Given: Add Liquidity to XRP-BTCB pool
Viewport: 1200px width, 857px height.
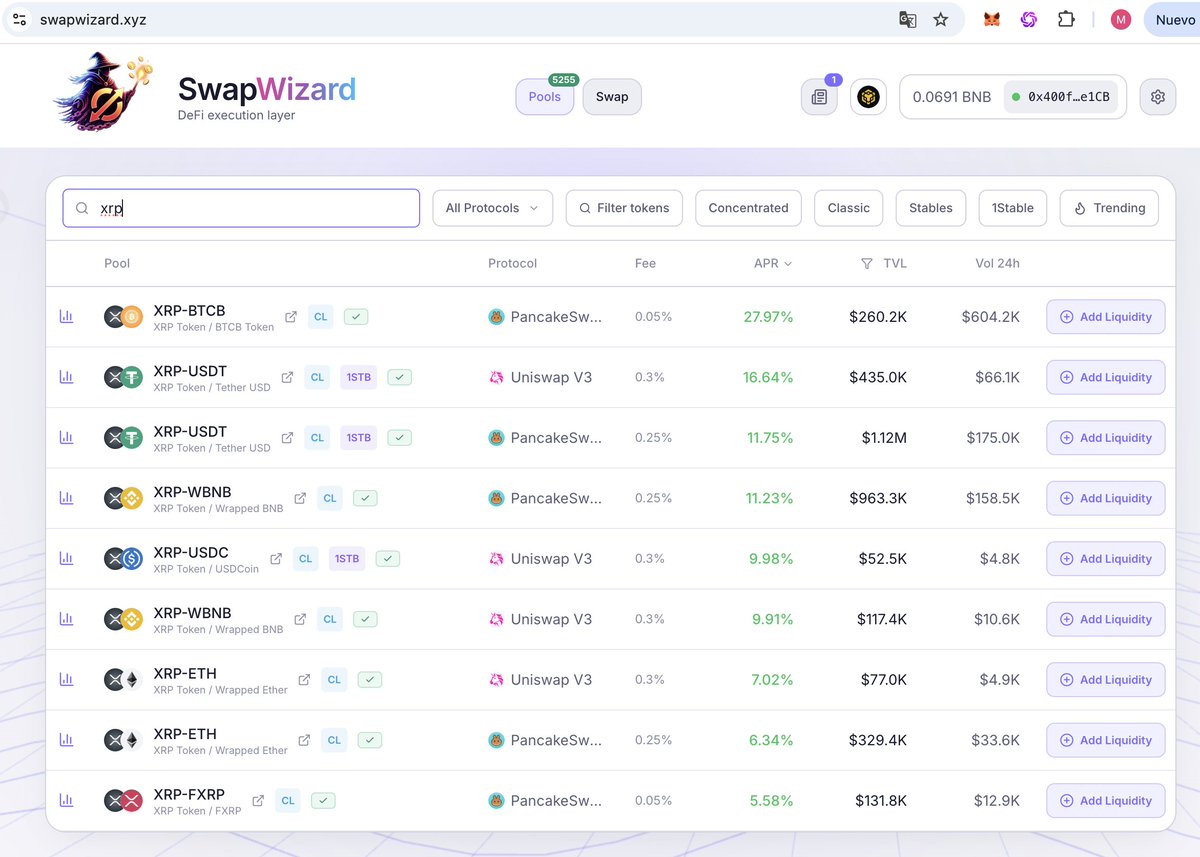Looking at the screenshot, I should (x=1105, y=317).
